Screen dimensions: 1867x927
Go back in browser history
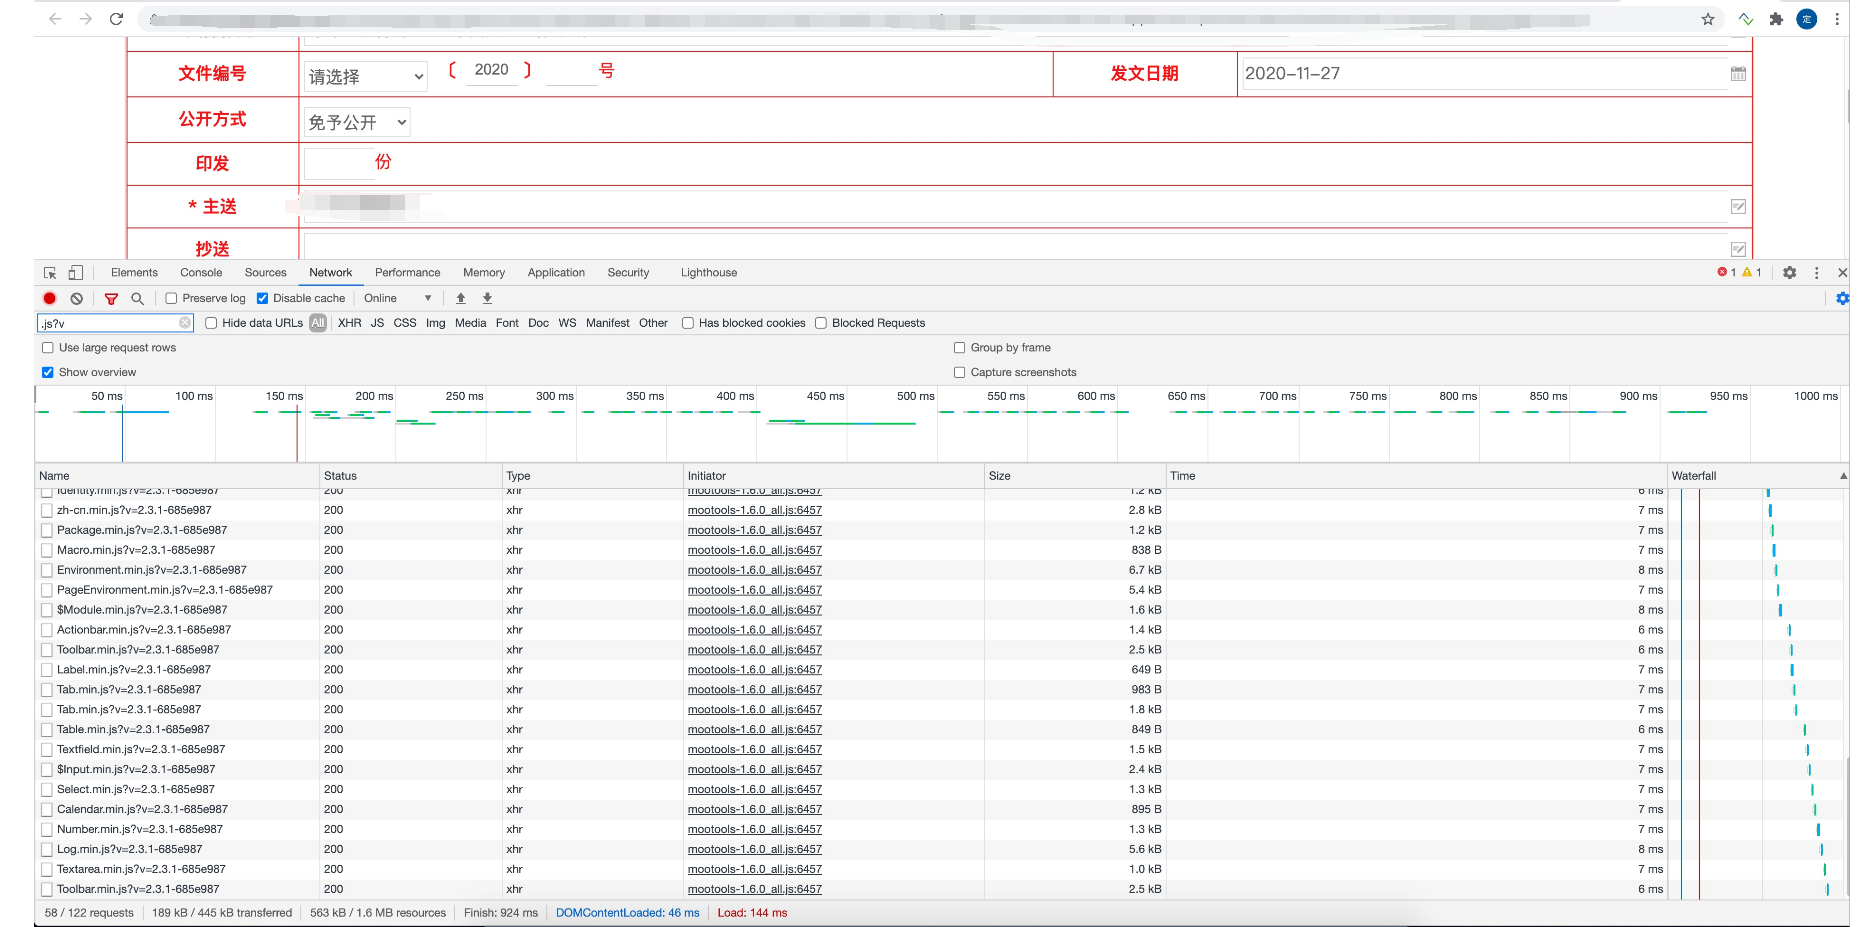coord(55,19)
